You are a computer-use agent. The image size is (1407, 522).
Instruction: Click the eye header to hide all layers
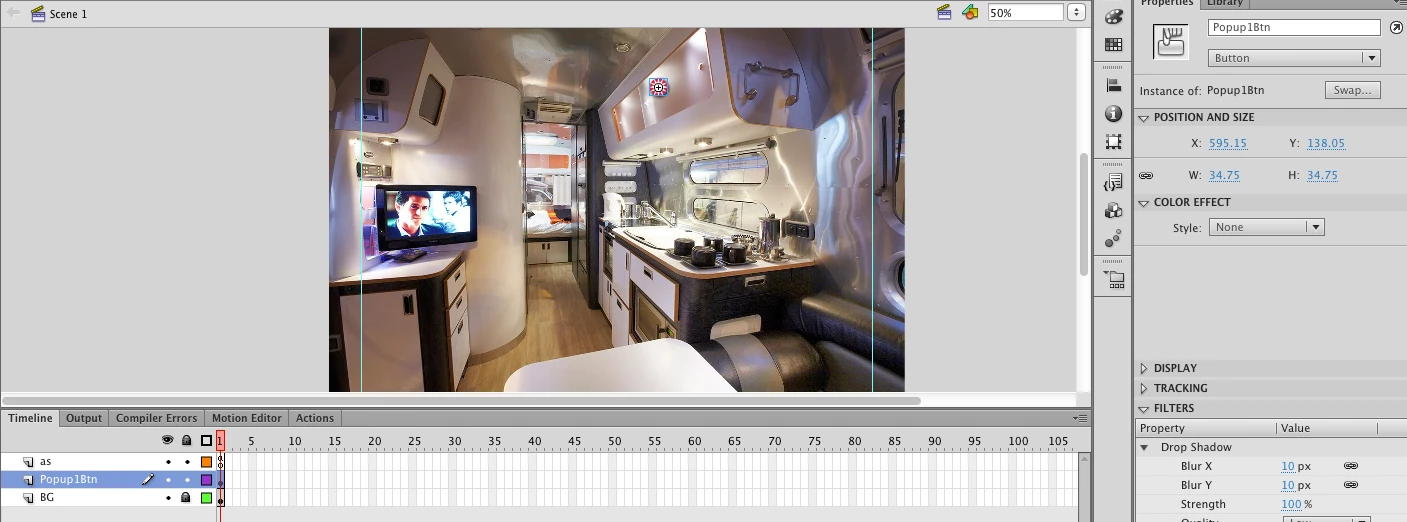tap(168, 440)
